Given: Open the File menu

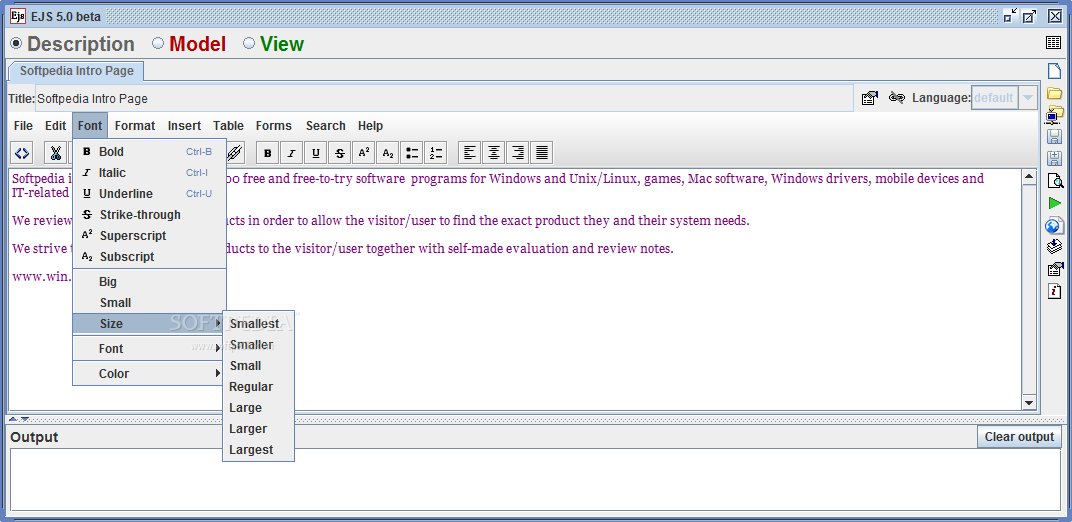Looking at the screenshot, I should click(23, 126).
